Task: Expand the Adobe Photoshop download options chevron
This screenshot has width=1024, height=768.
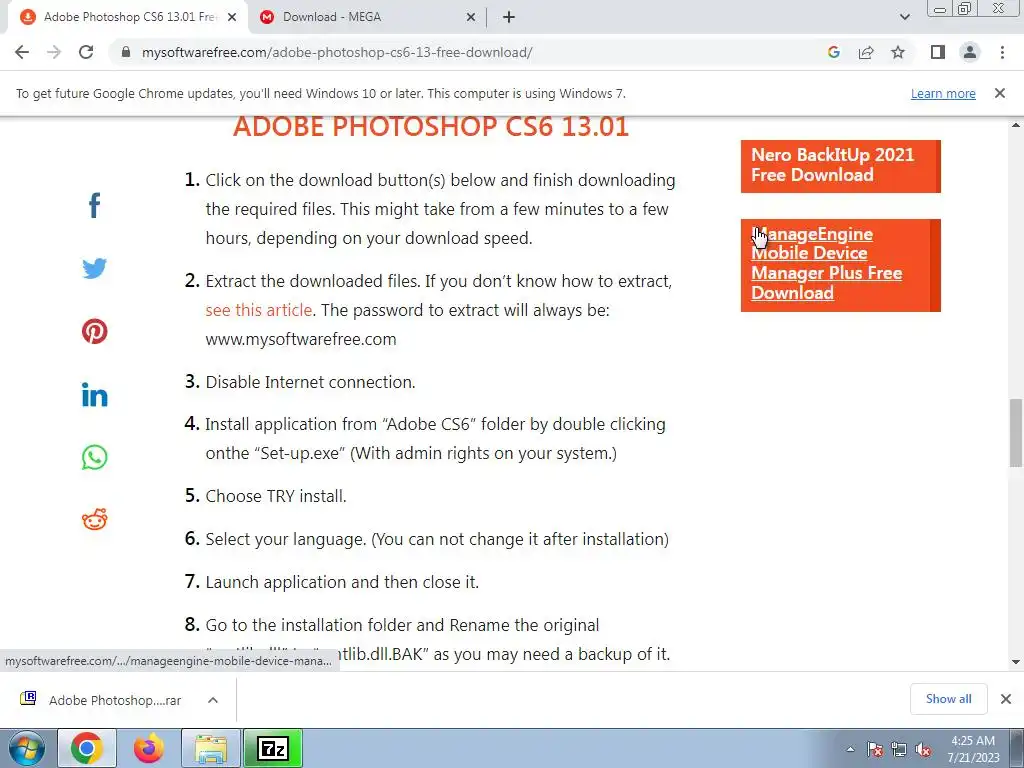Action: (212, 700)
